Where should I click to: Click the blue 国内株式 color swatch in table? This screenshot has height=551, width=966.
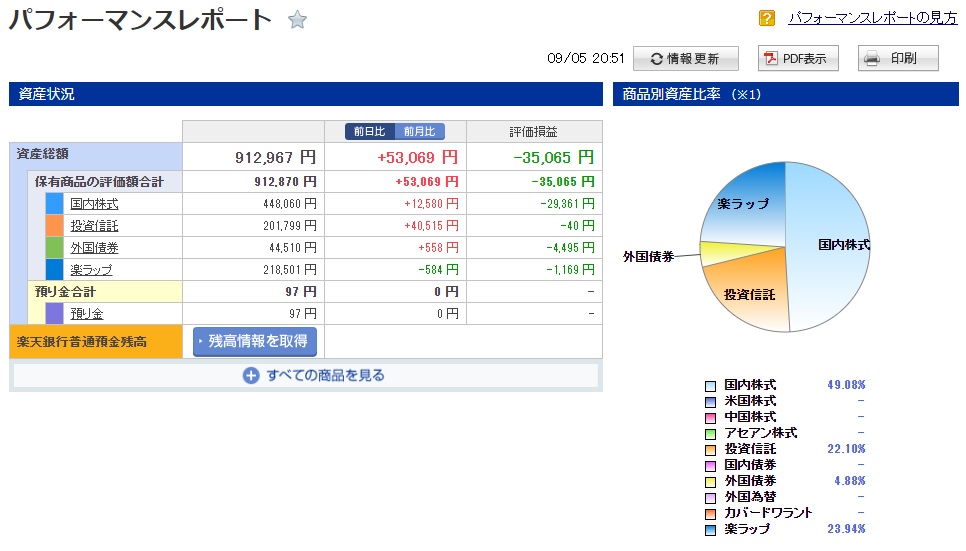[54, 204]
